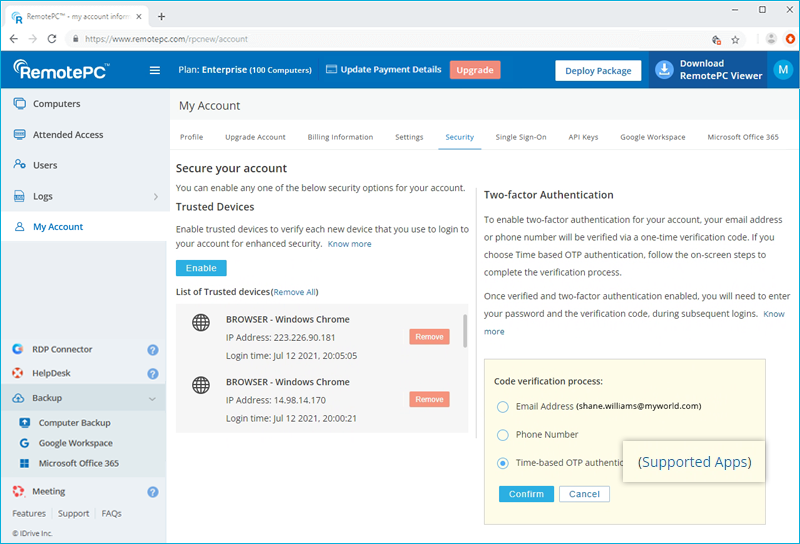800x544 pixels.
Task: Collapse the Backup sidebar section
Action: (x=152, y=398)
